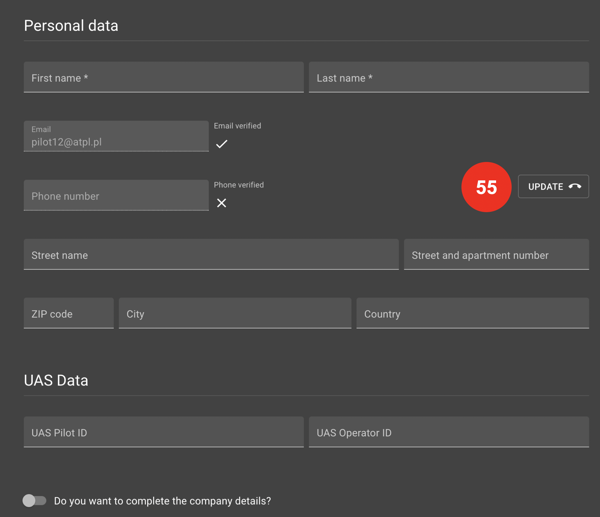Click into the Phone number field

(116, 196)
